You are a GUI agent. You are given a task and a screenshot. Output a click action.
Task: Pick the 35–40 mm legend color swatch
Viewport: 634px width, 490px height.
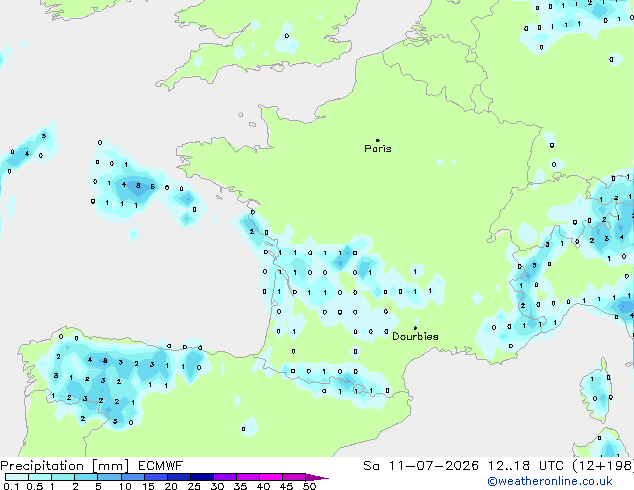coord(248,477)
